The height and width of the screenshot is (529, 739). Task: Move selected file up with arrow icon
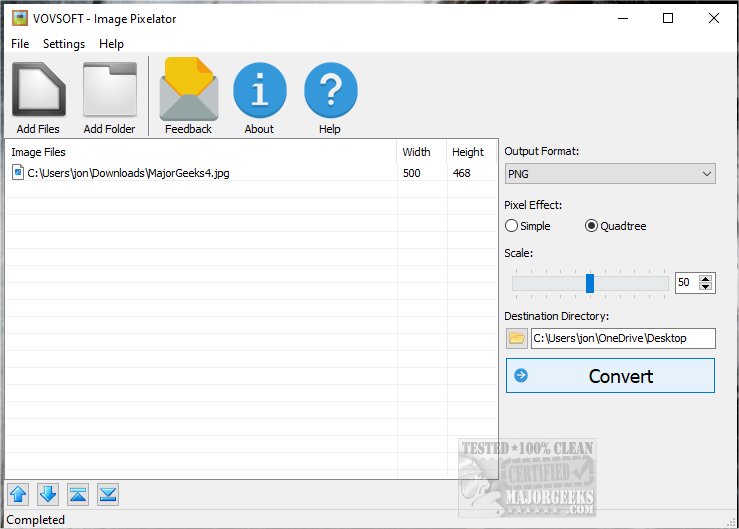tap(18, 495)
